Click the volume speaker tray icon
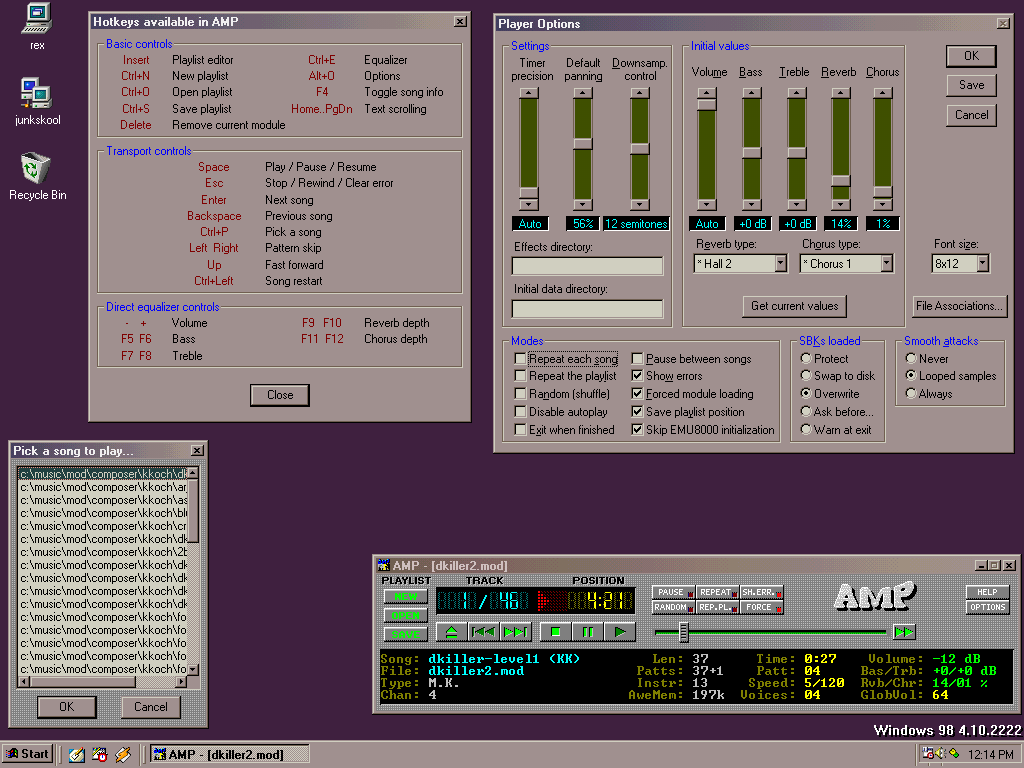Viewport: 1024px width, 768px height. click(941, 754)
